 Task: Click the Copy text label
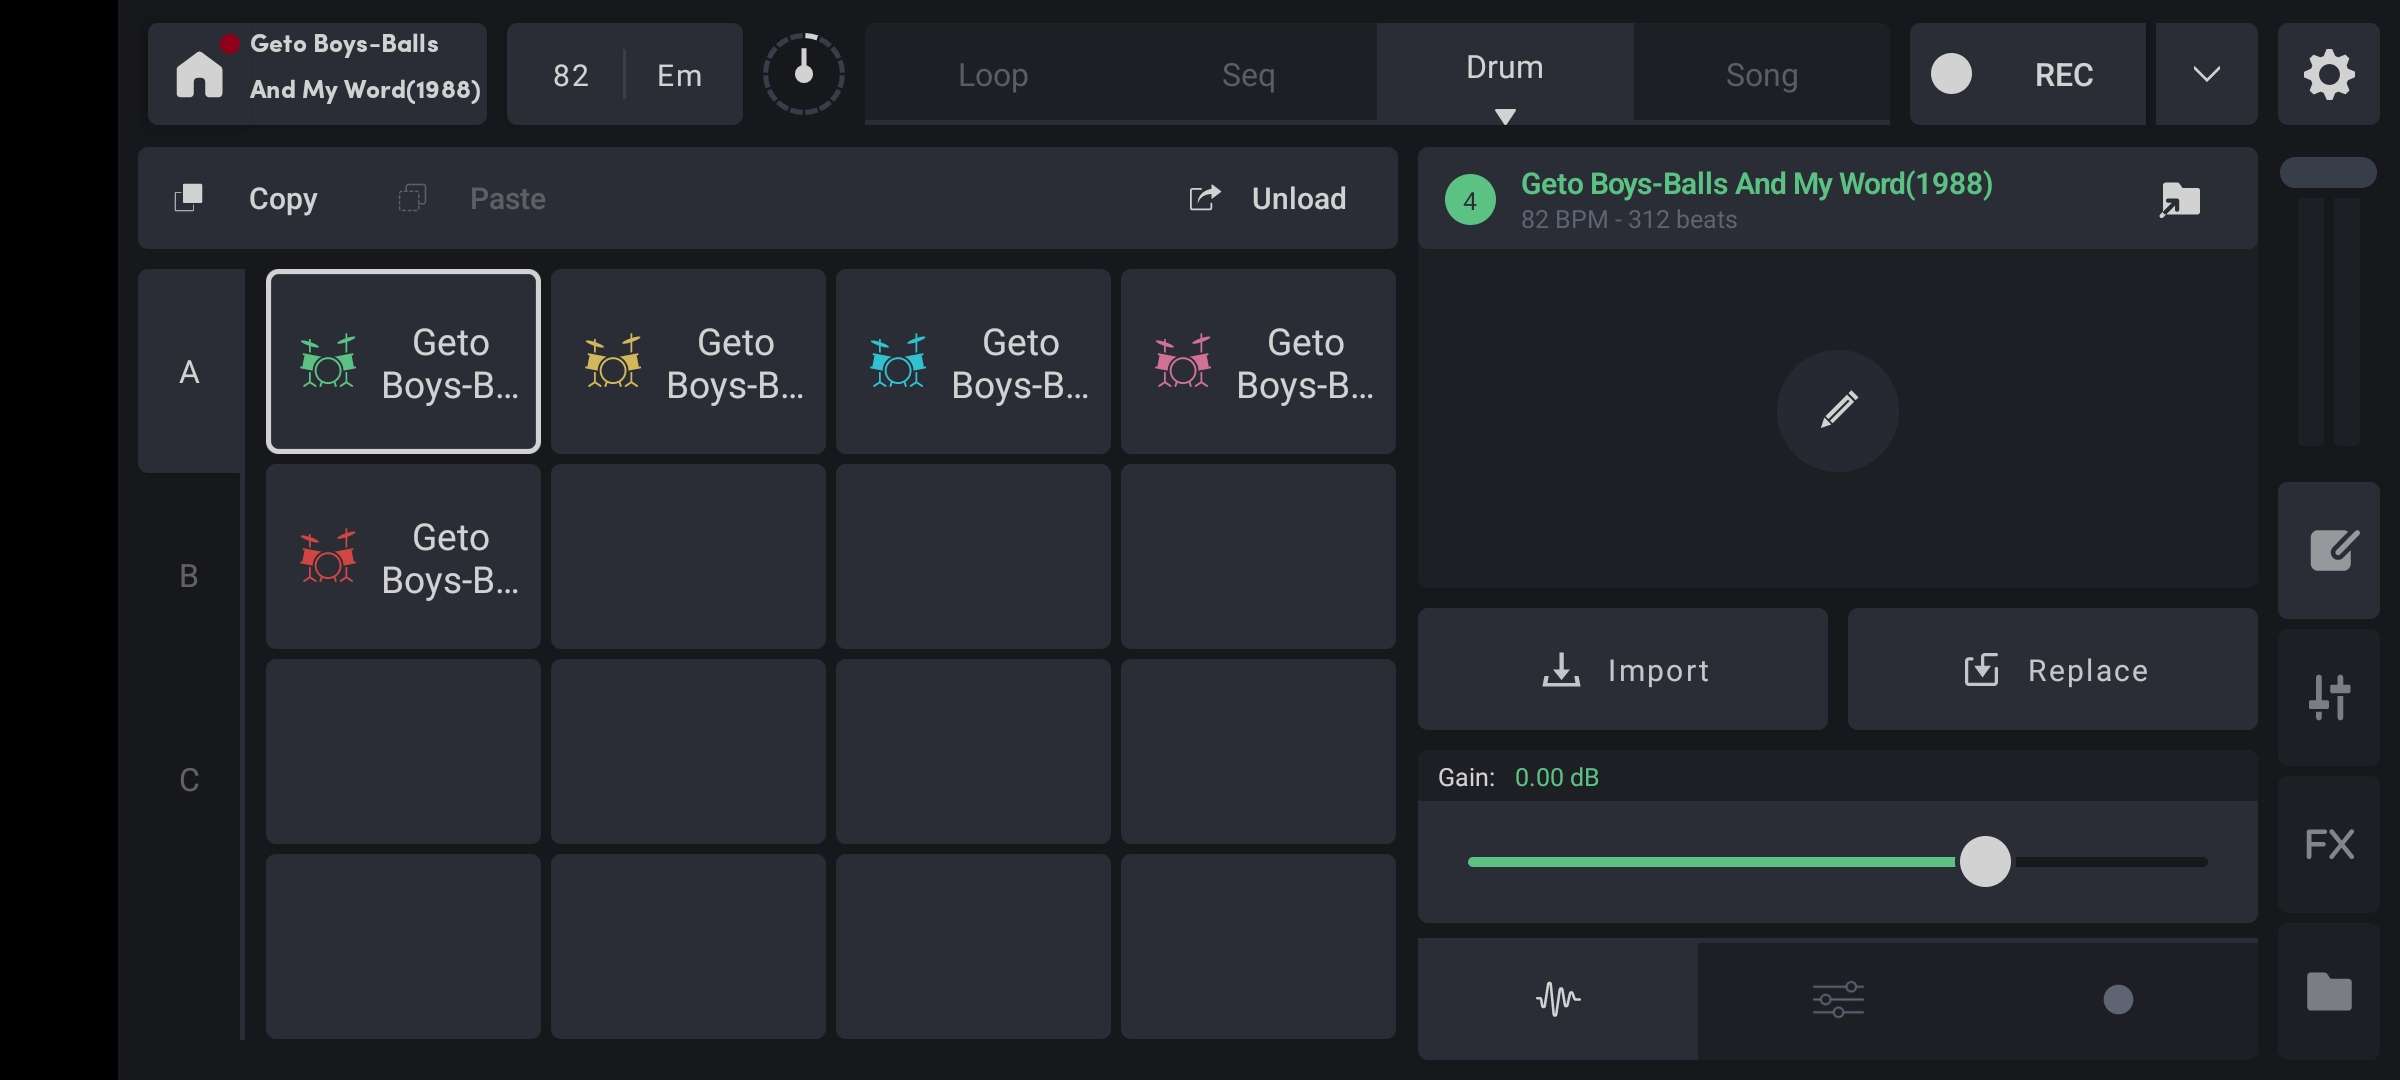click(283, 199)
